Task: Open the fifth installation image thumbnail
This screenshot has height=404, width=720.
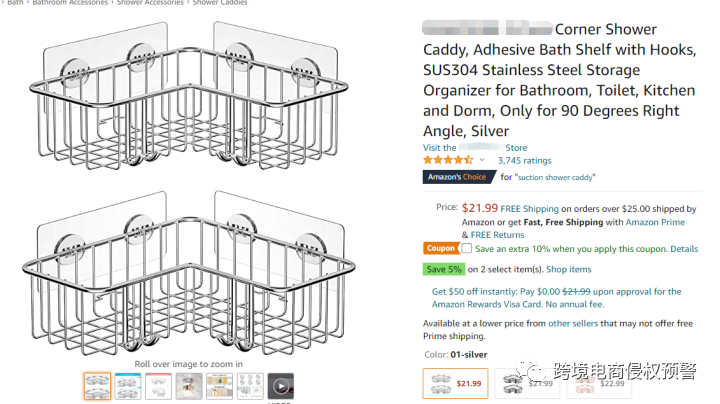Action: [x=220, y=387]
